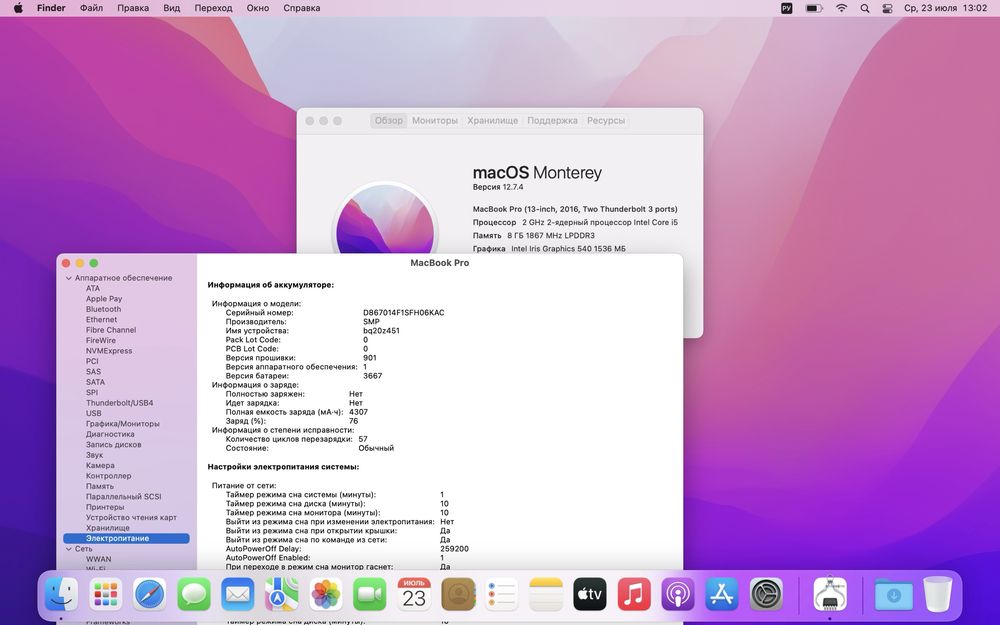Select Графика/Мониторы in sidebar

coord(122,423)
